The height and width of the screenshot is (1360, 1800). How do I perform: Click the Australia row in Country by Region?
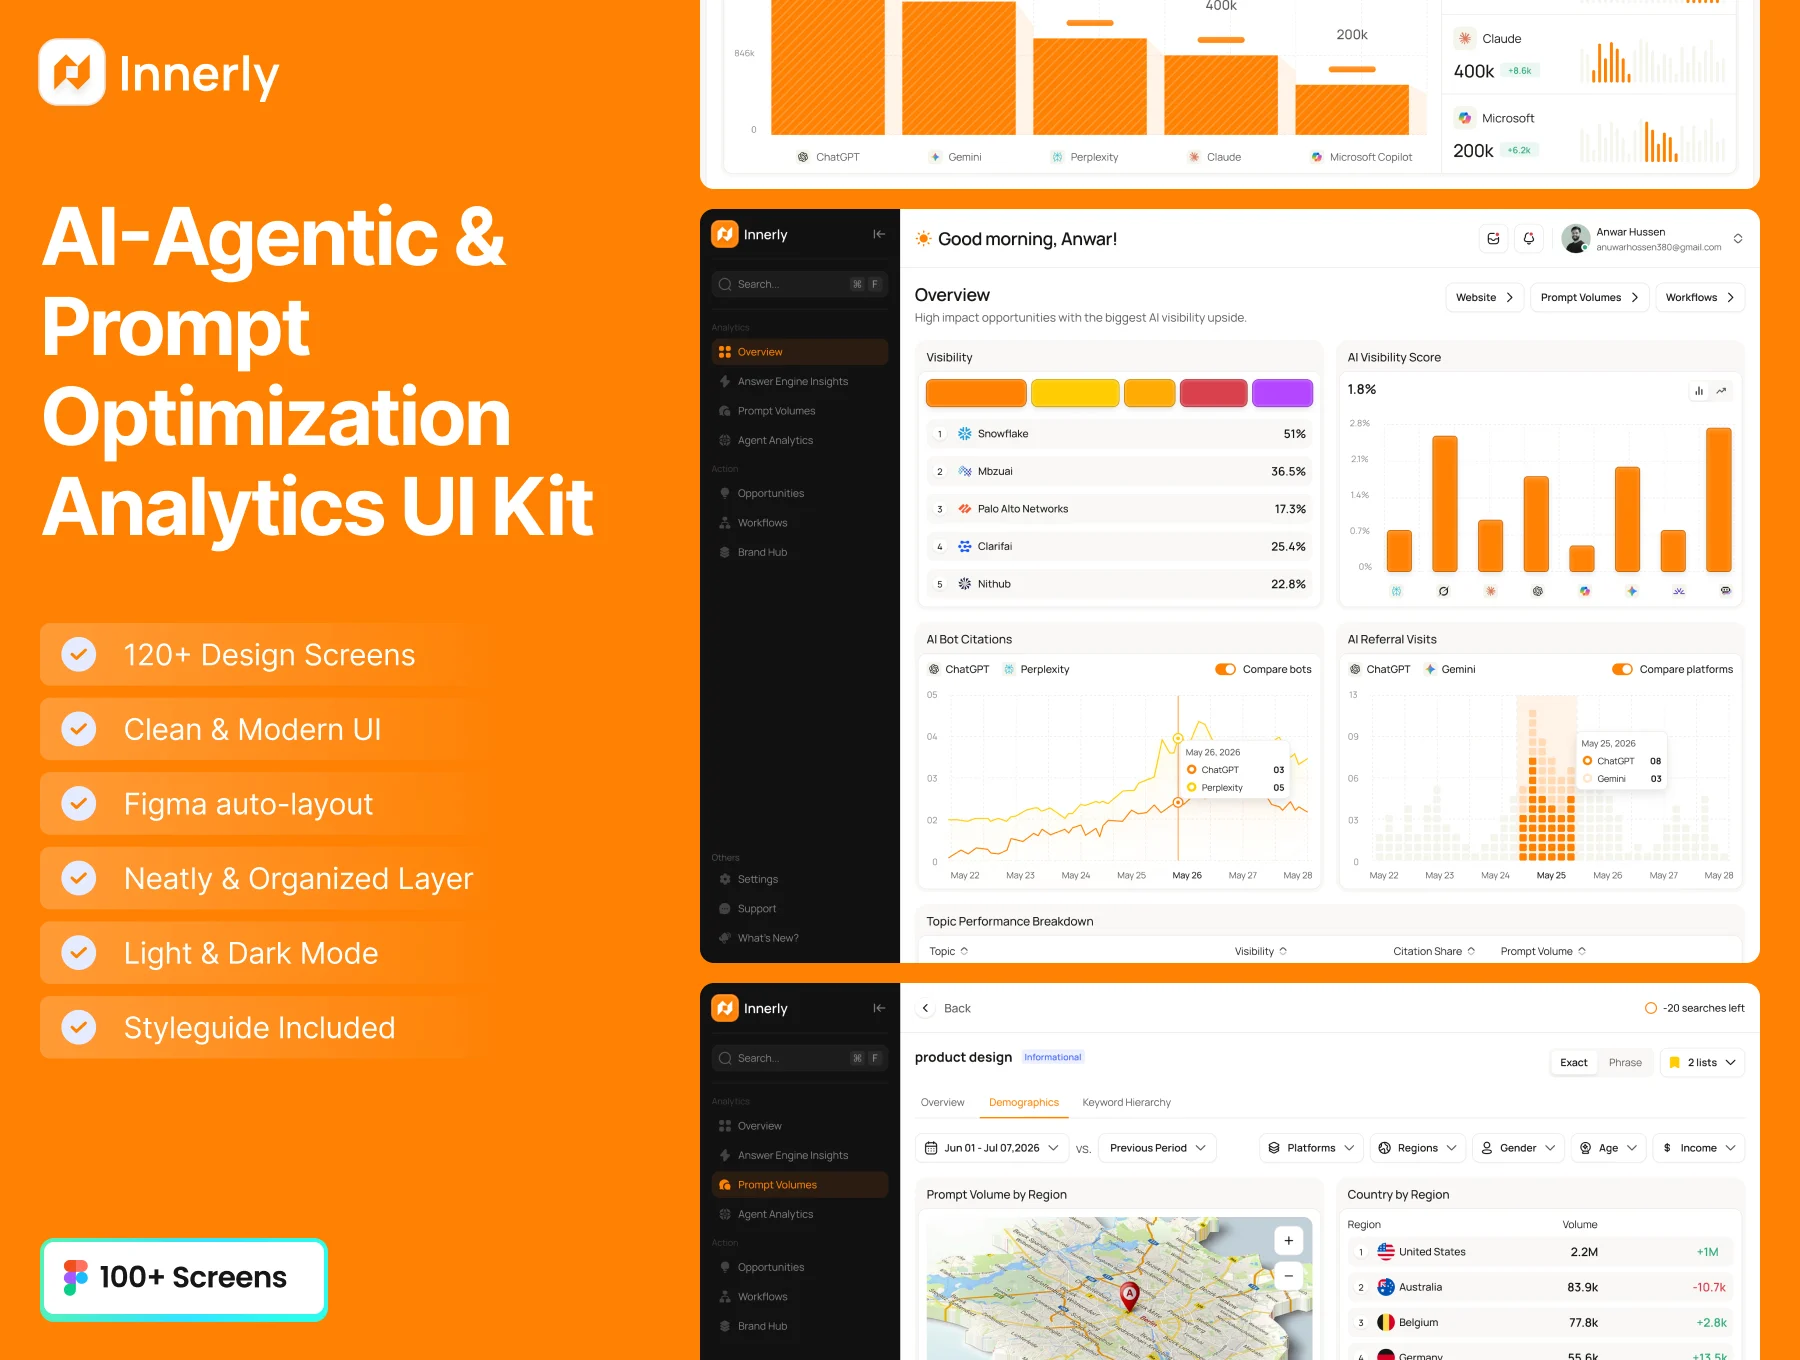click(1540, 1287)
